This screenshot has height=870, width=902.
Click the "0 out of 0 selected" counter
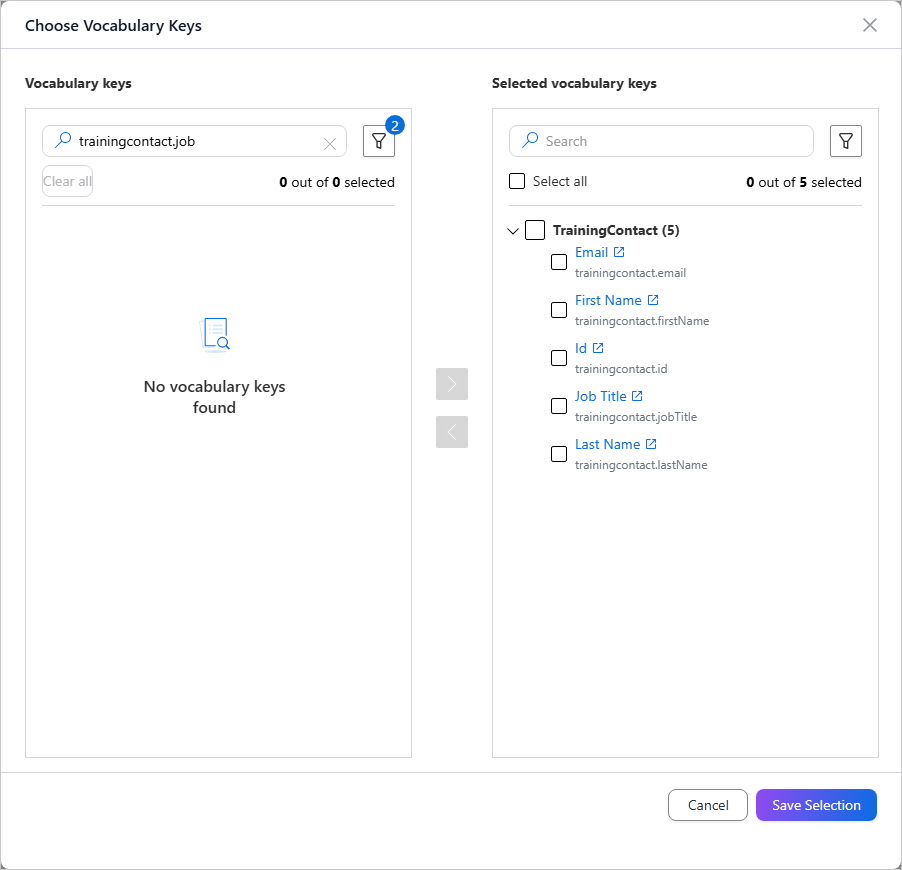tap(337, 182)
